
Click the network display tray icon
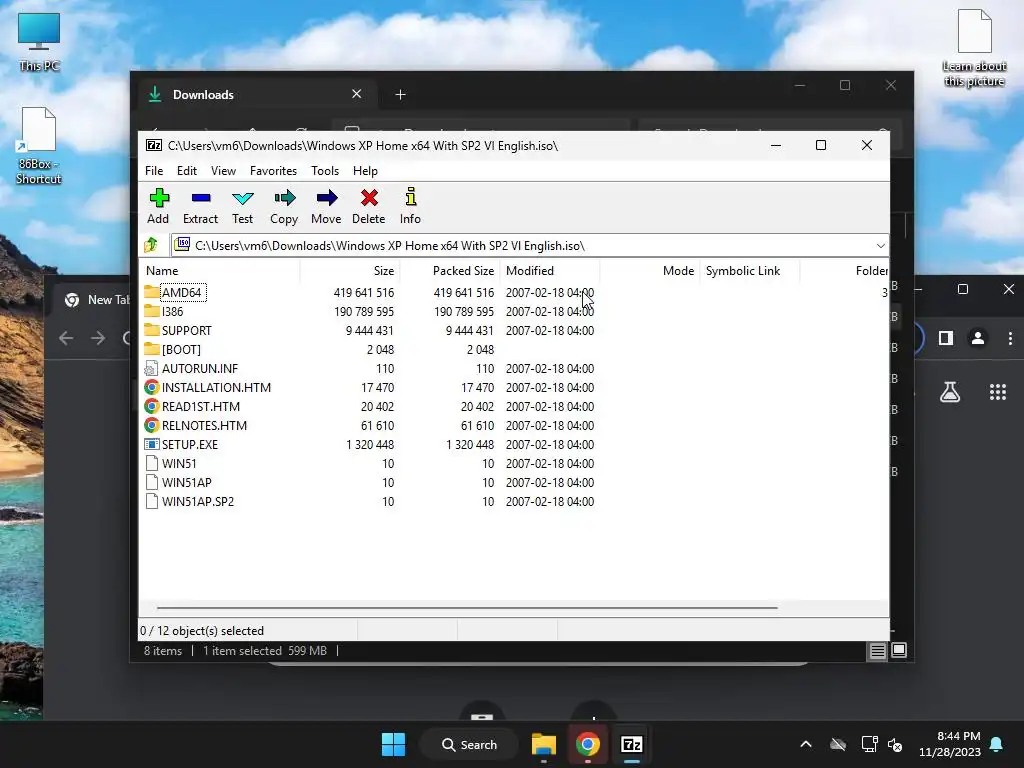(x=869, y=744)
